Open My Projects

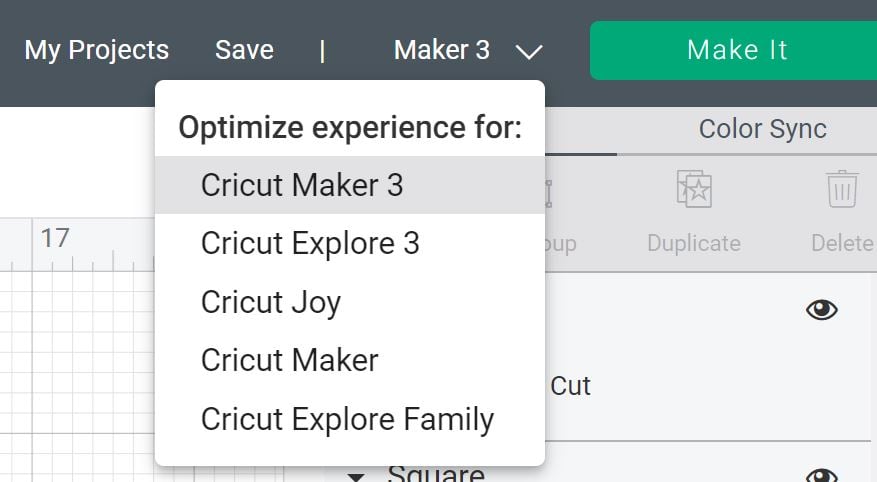click(97, 50)
